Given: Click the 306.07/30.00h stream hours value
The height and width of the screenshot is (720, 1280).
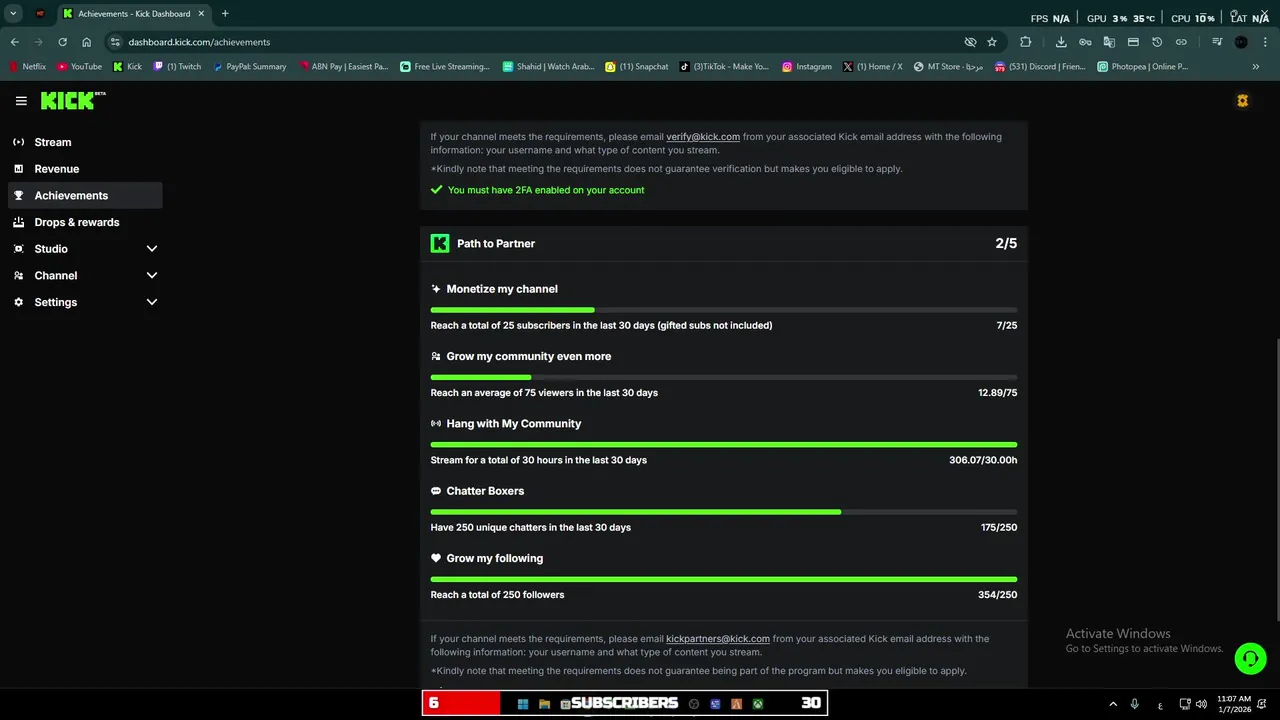Looking at the screenshot, I should (983, 460).
